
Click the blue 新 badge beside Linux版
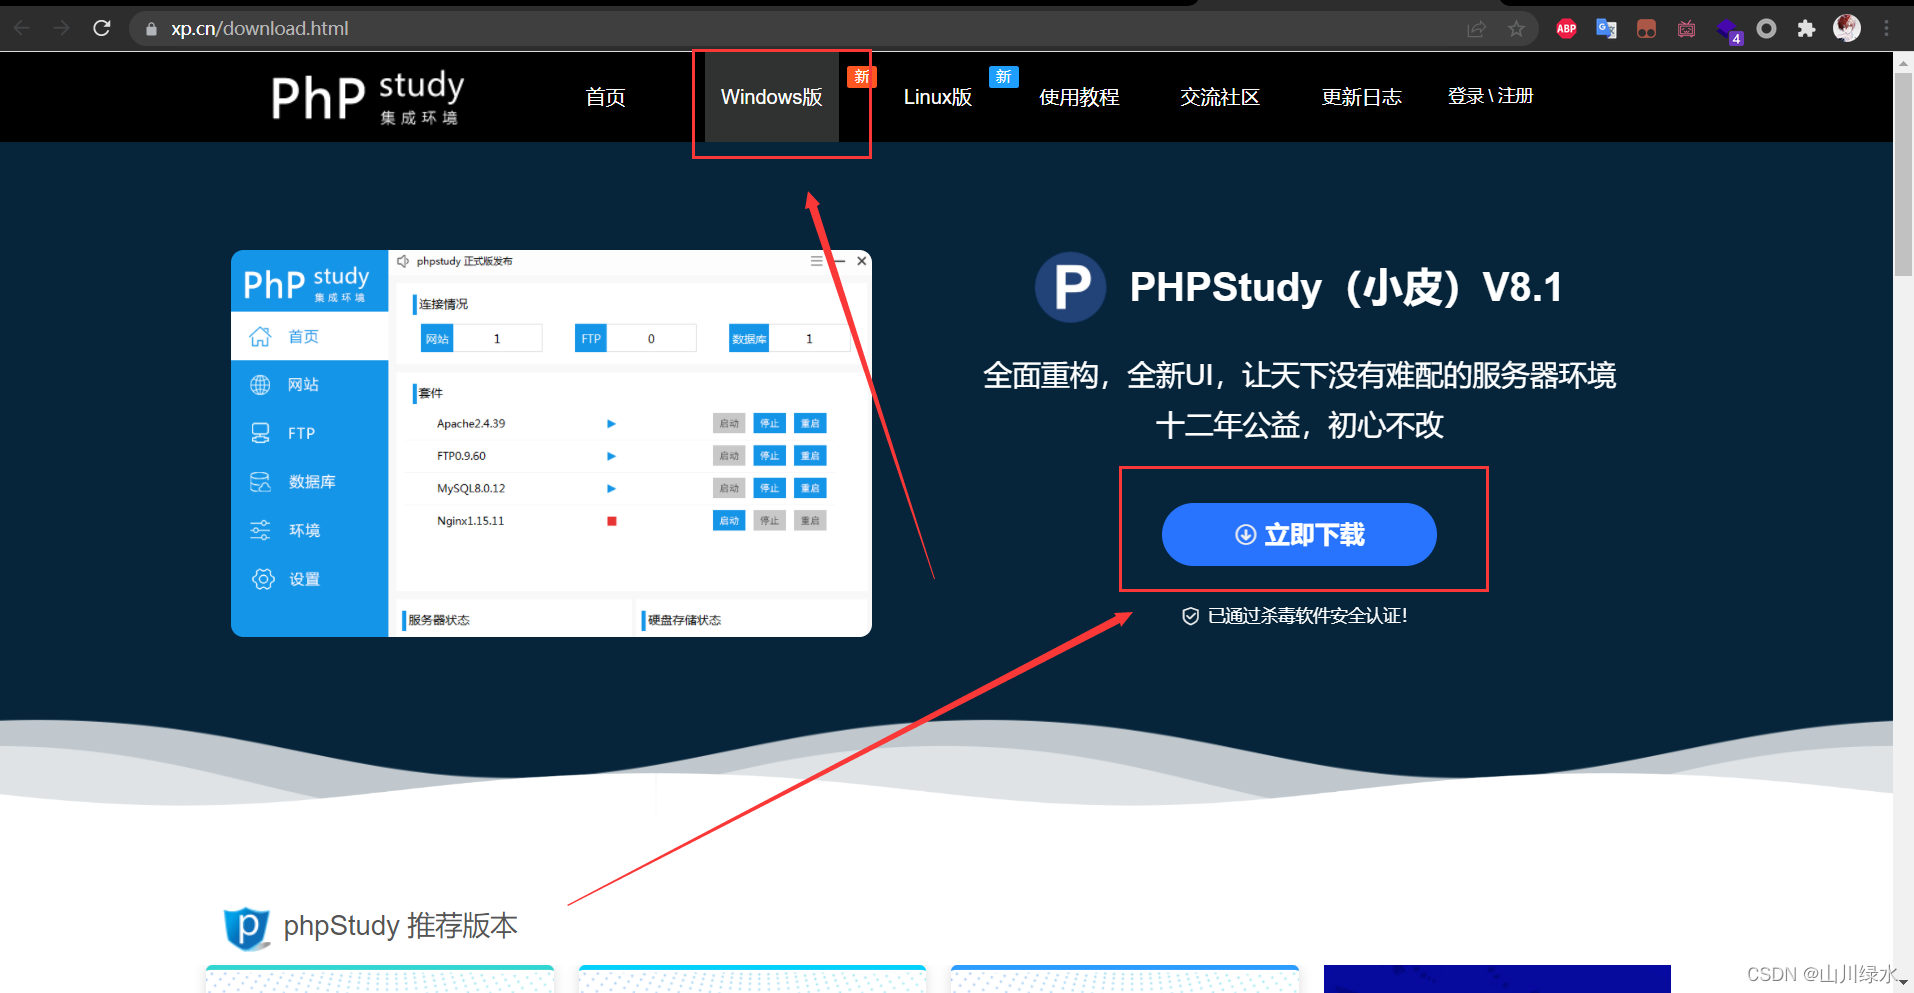(1003, 77)
